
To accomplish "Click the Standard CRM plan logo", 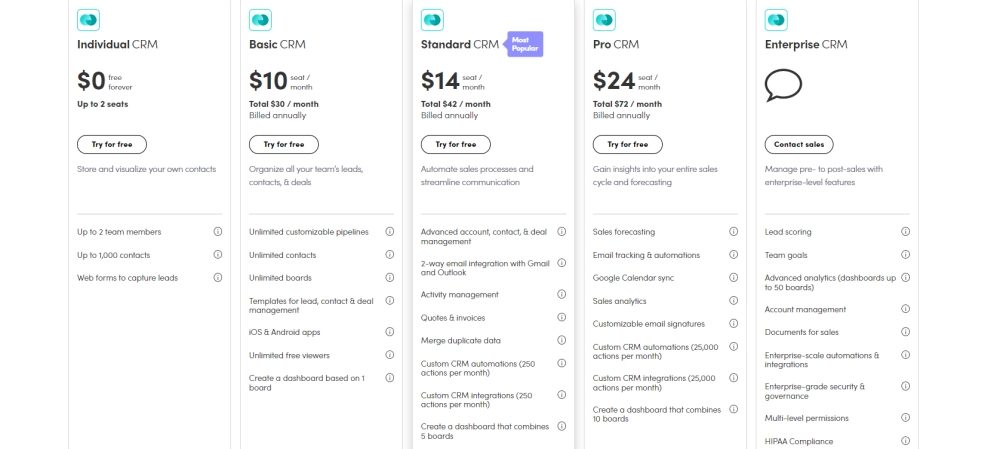I will (x=432, y=20).
